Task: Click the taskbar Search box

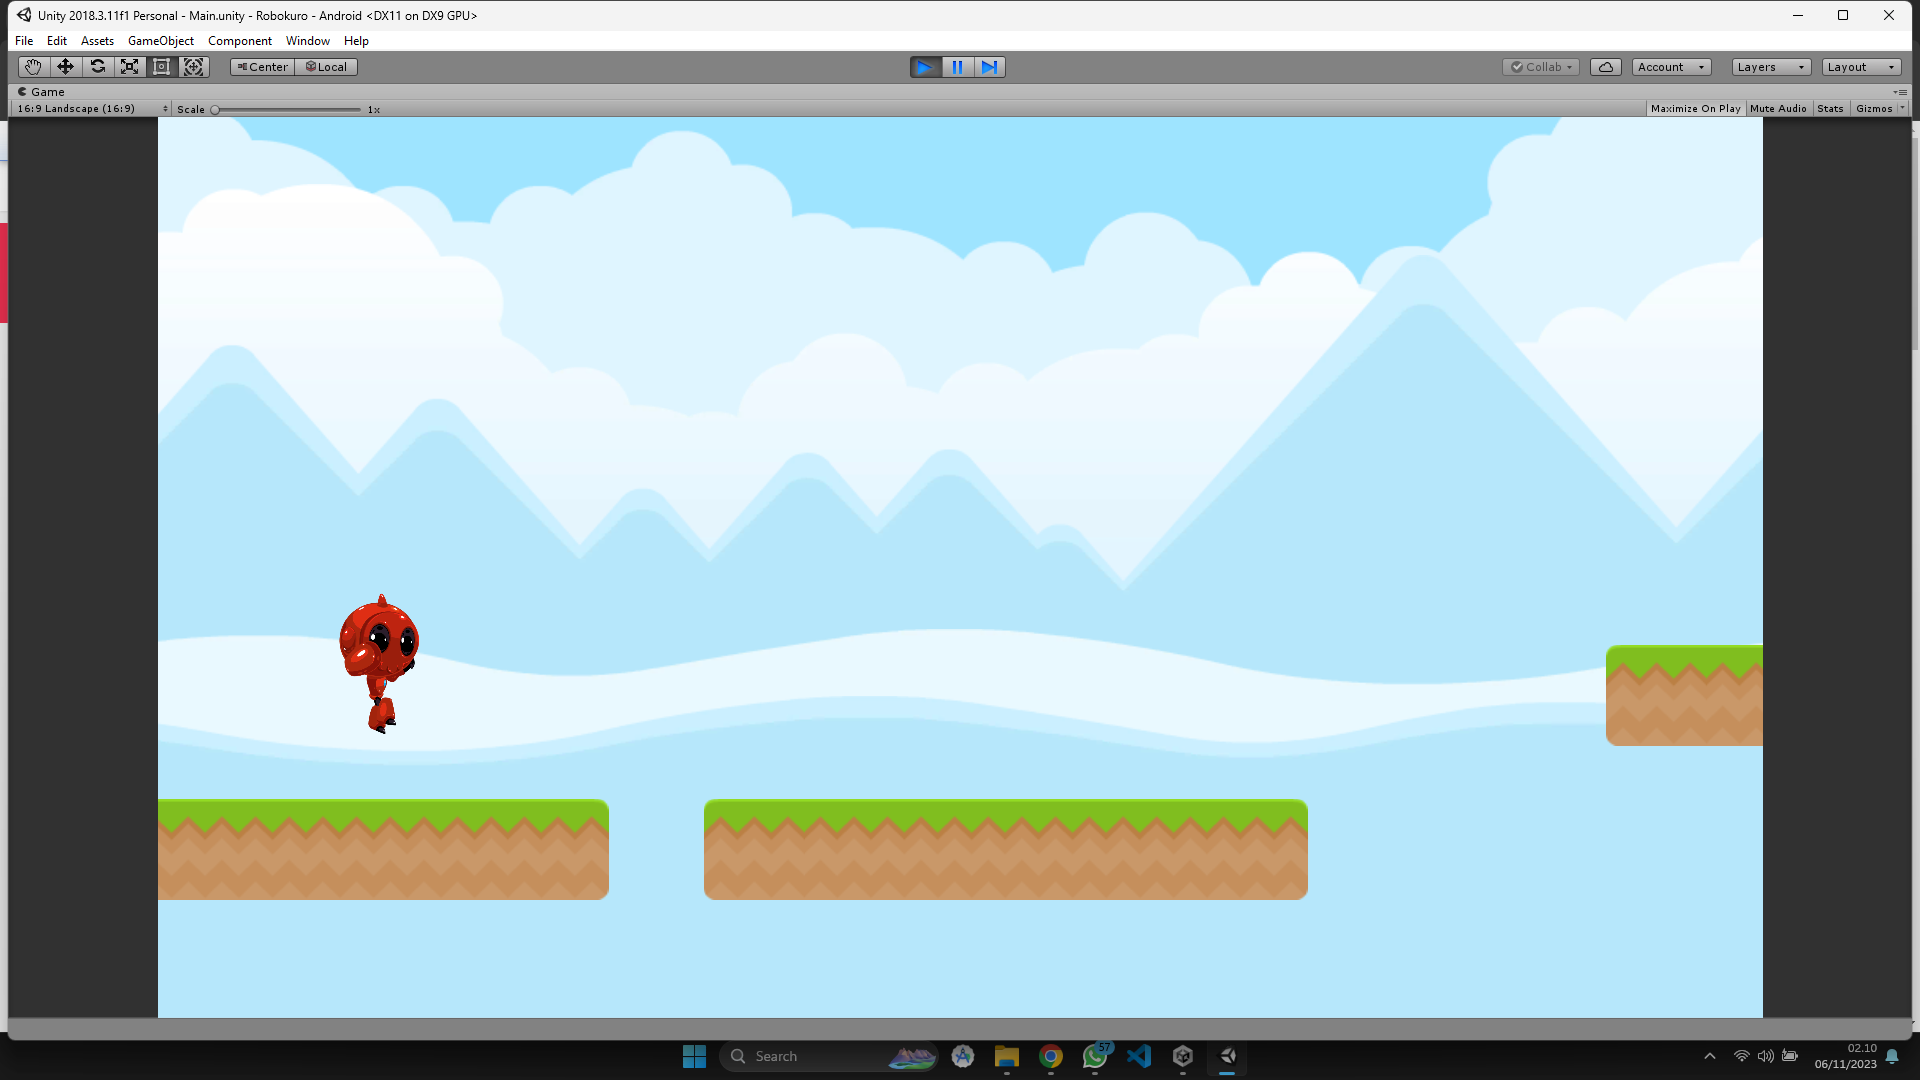Action: (x=828, y=1056)
